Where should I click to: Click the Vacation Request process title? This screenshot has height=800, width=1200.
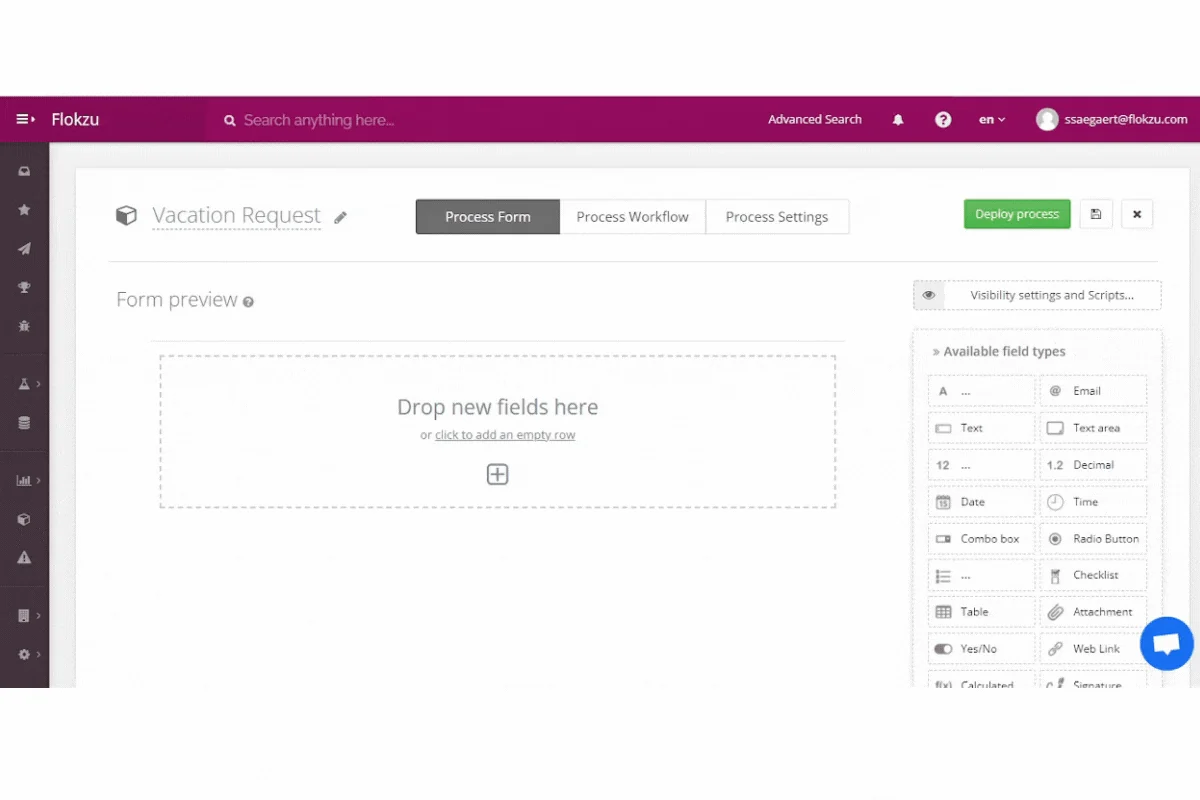236,216
